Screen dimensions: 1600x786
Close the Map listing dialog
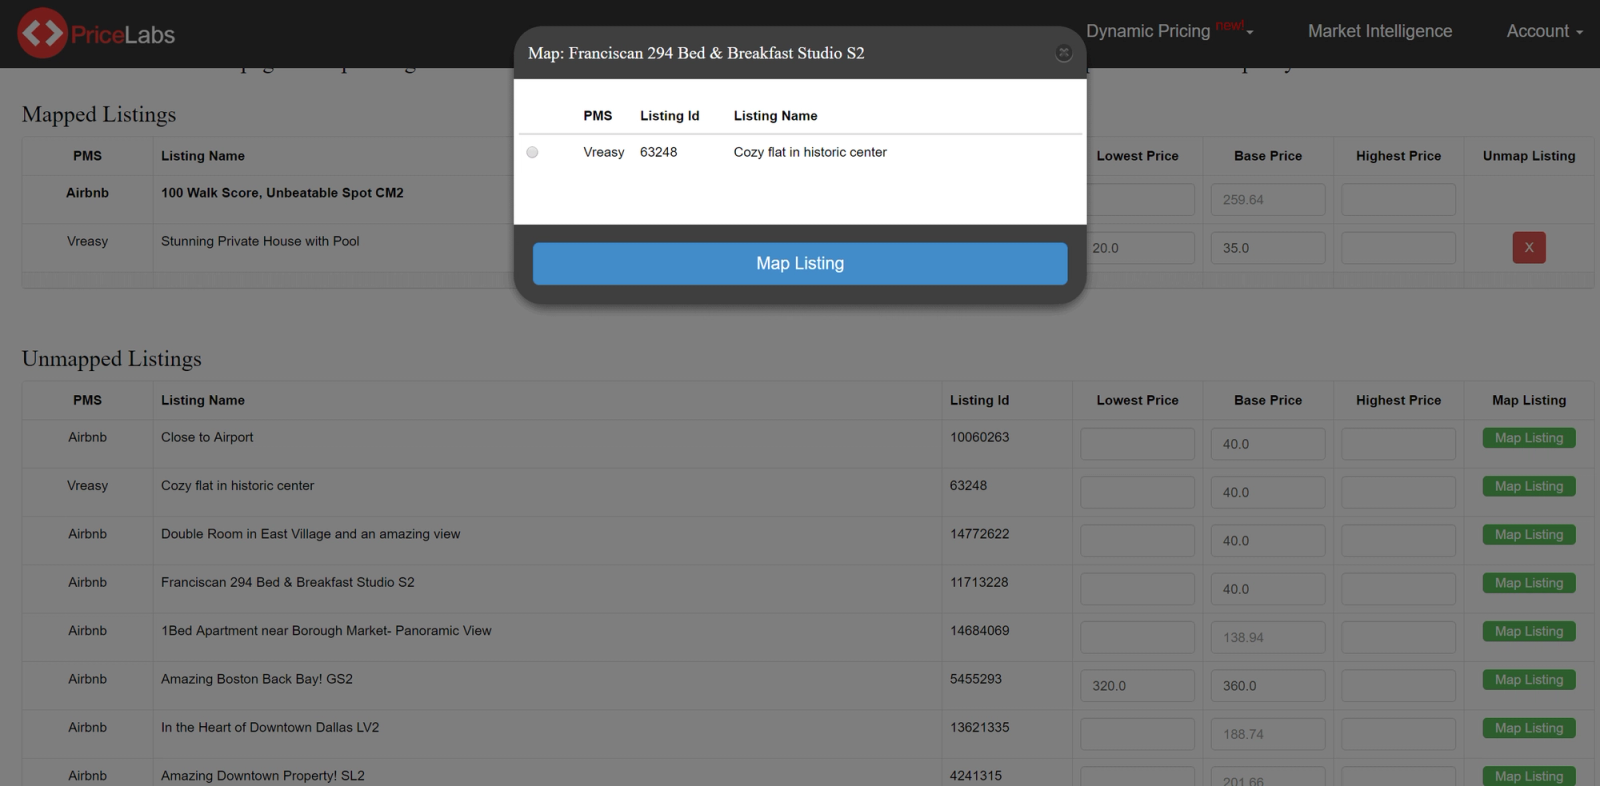click(1064, 53)
